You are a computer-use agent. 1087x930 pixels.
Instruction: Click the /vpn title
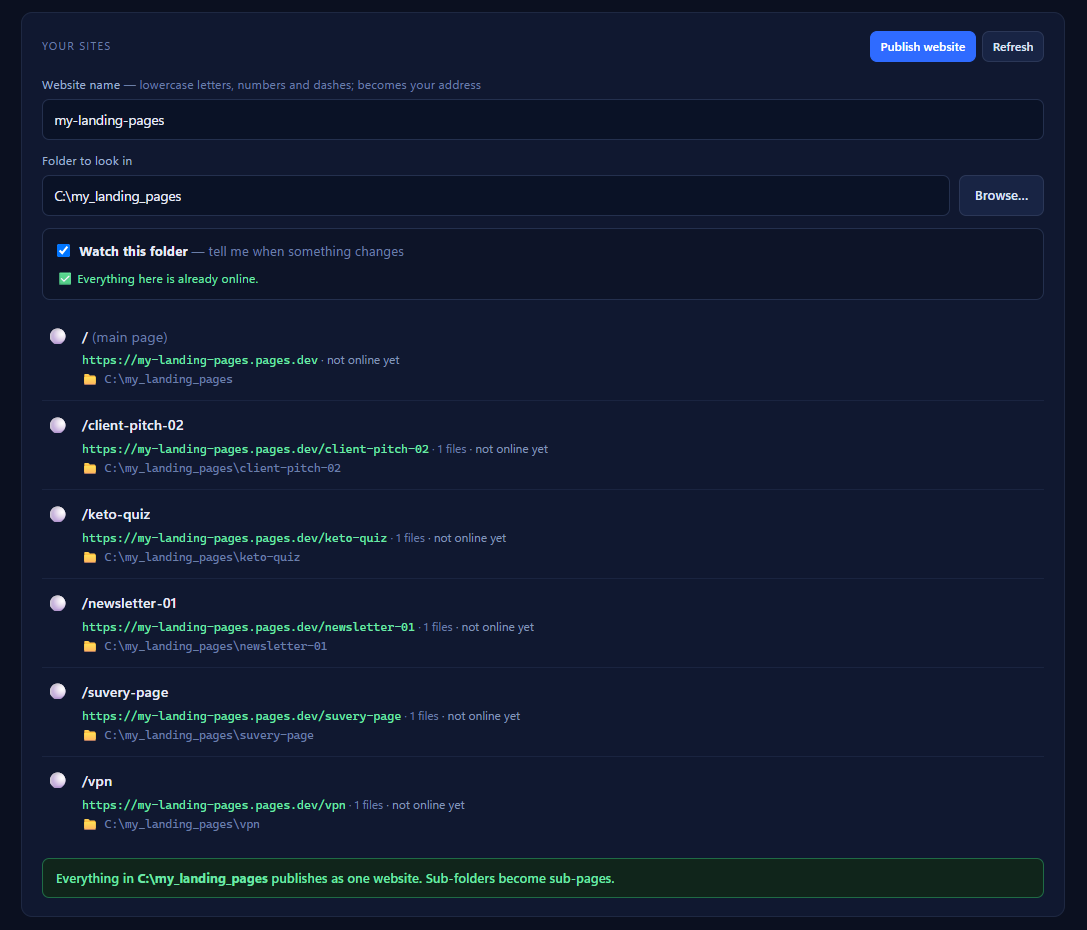tap(97, 781)
